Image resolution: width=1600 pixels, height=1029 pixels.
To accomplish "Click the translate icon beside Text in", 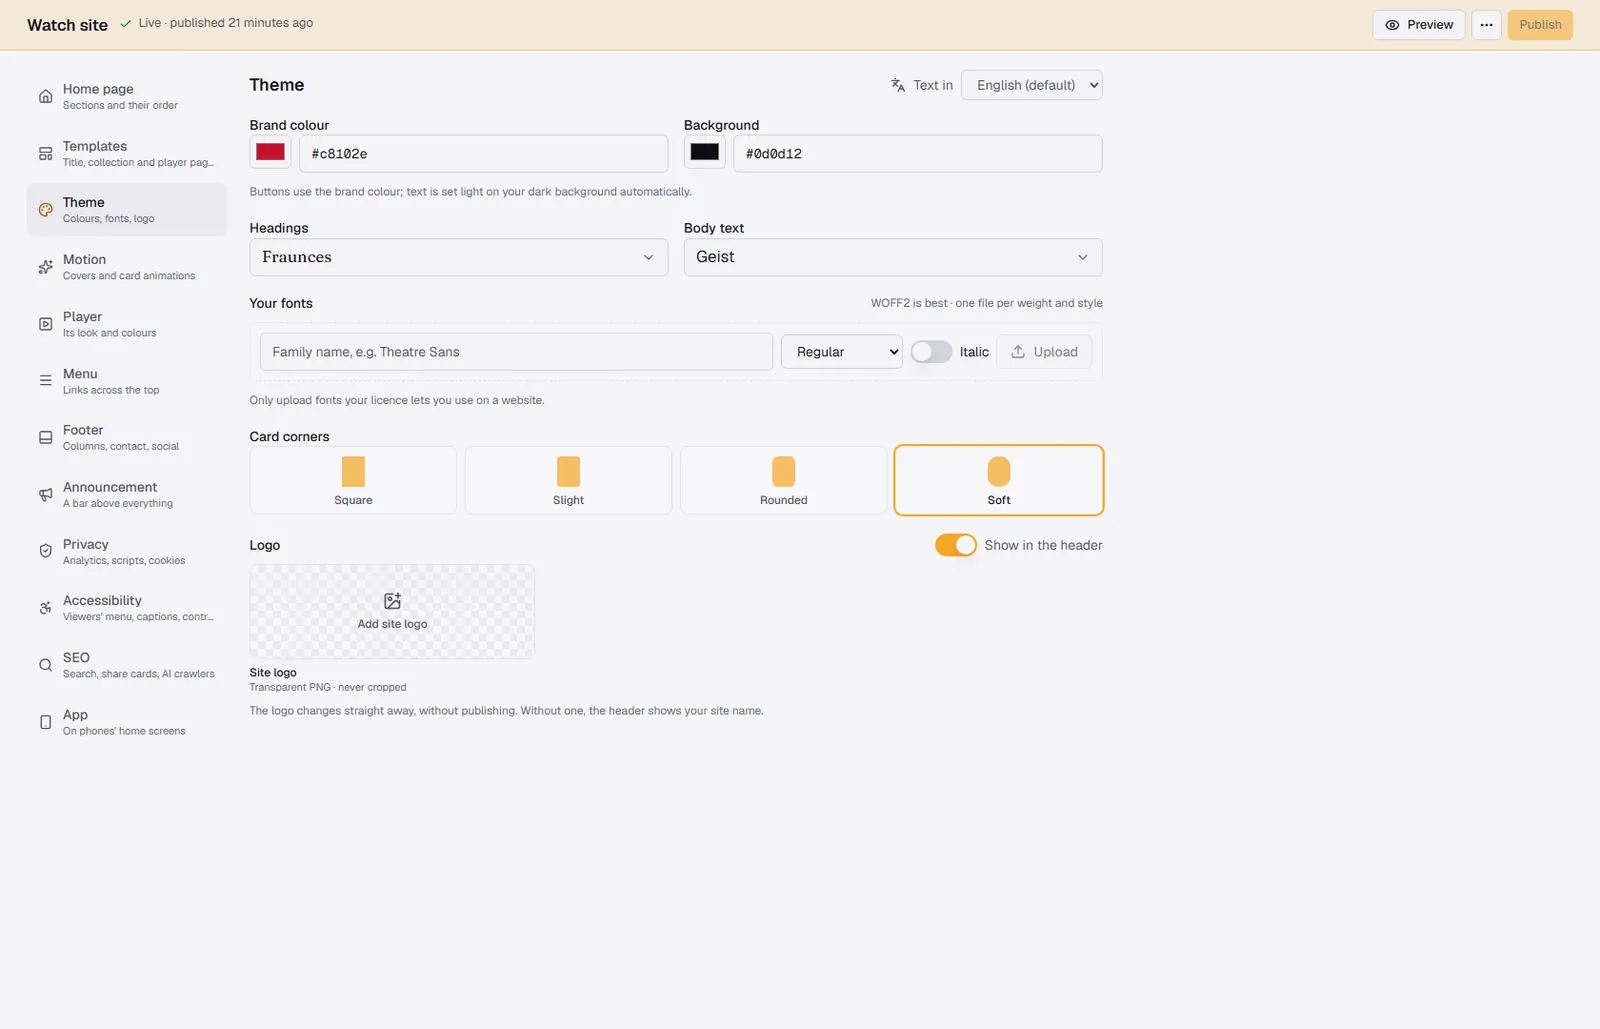I will 898,85.
